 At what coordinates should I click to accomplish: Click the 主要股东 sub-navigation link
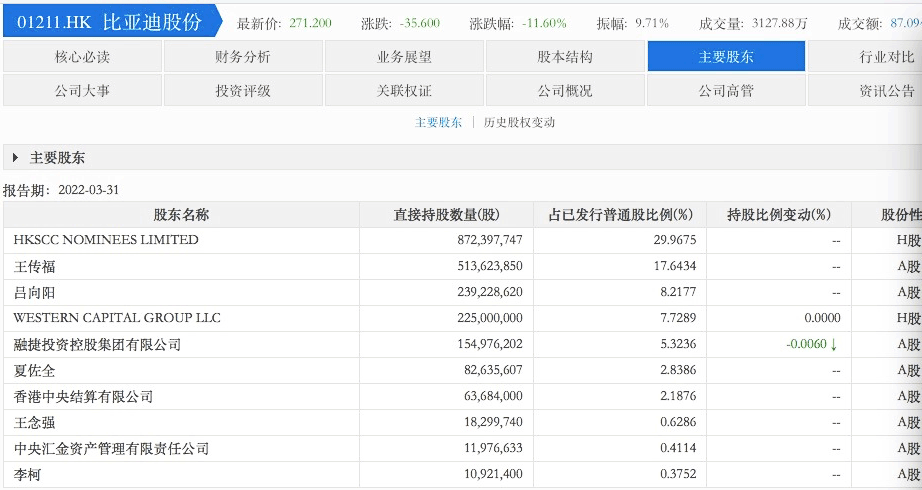(438, 123)
